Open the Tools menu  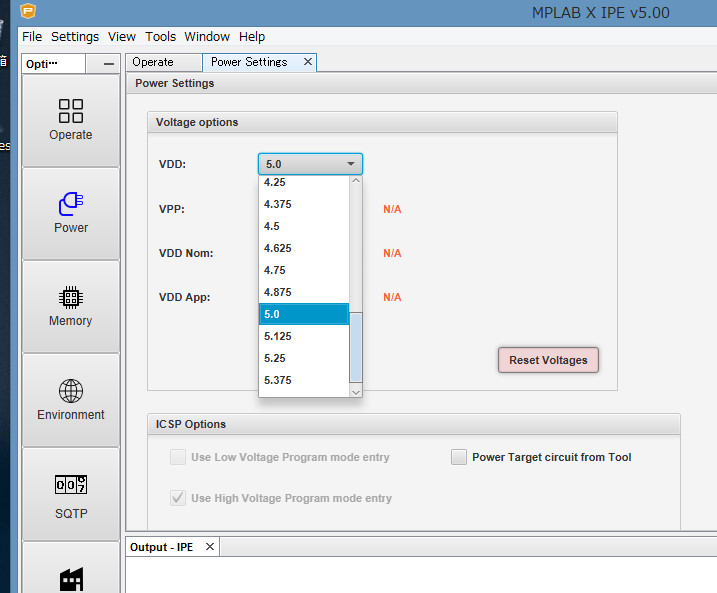(x=161, y=37)
